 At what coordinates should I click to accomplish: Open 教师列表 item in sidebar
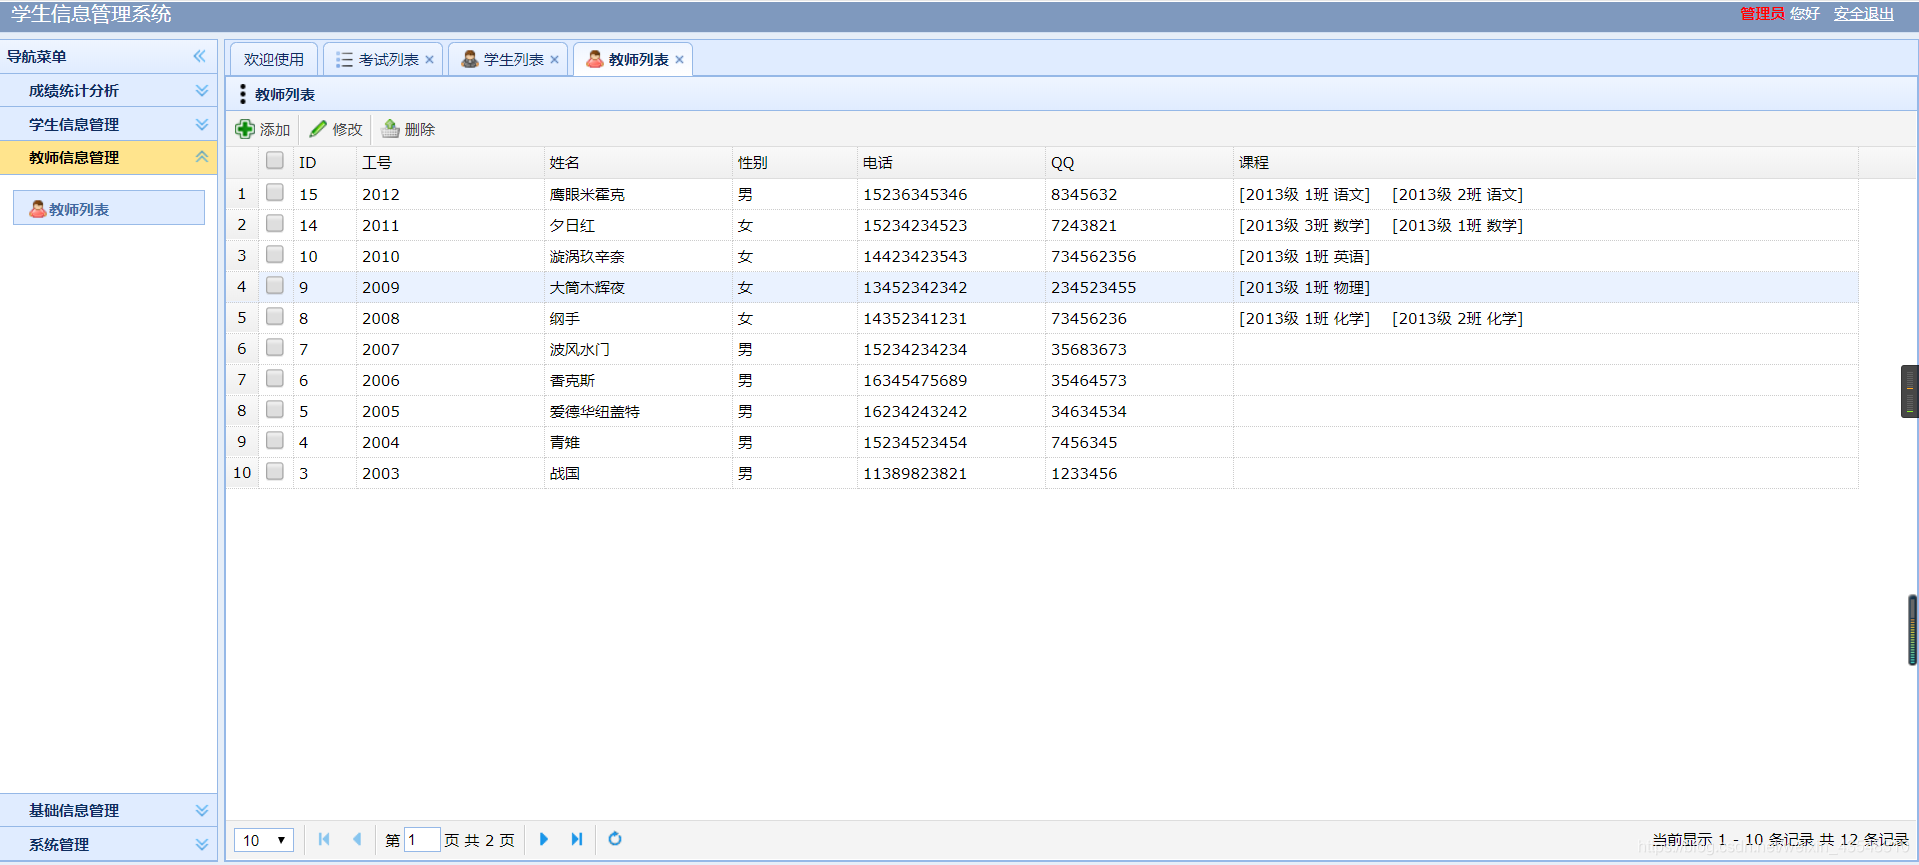[x=109, y=208]
